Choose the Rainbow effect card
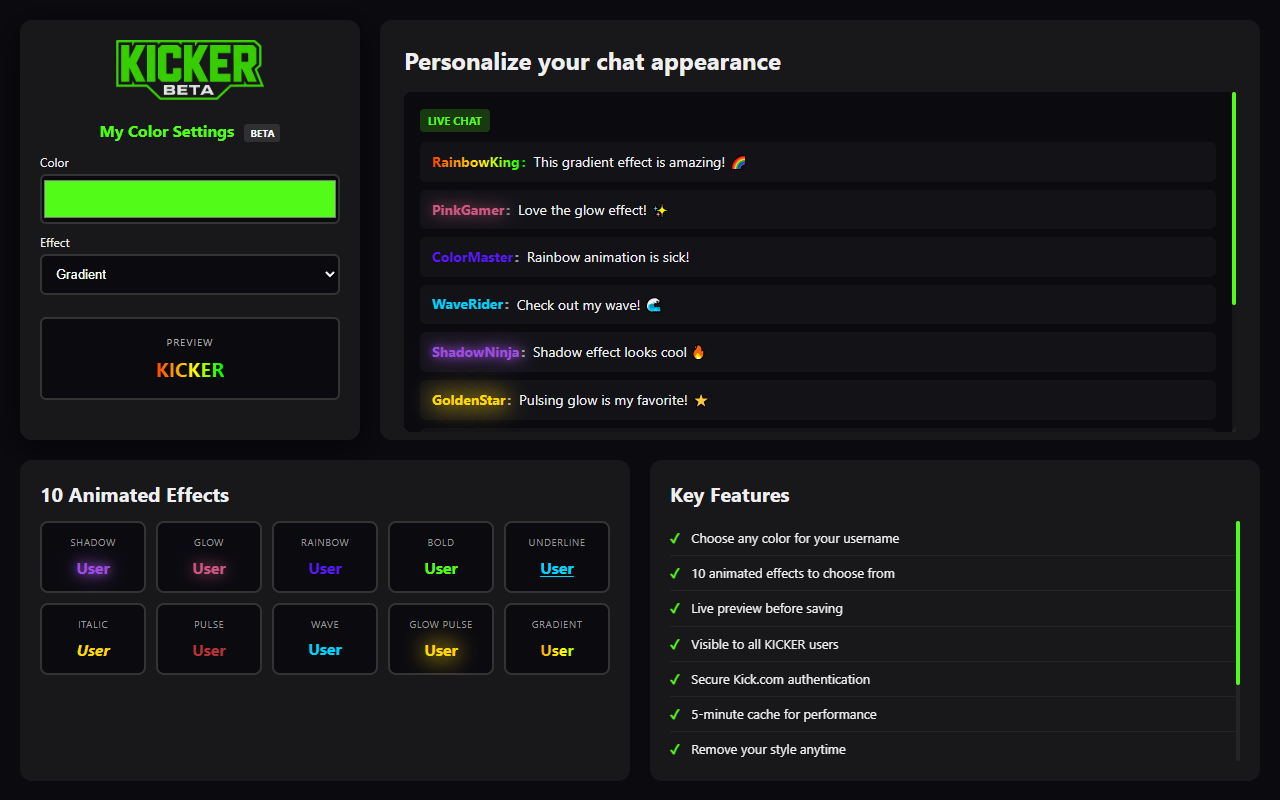1280x800 pixels. pos(325,557)
